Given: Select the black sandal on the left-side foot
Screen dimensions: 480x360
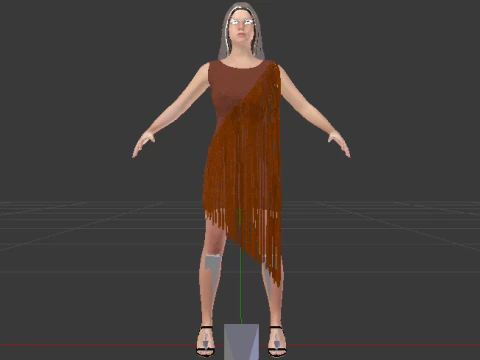Looking at the screenshot, I should pos(205,341).
